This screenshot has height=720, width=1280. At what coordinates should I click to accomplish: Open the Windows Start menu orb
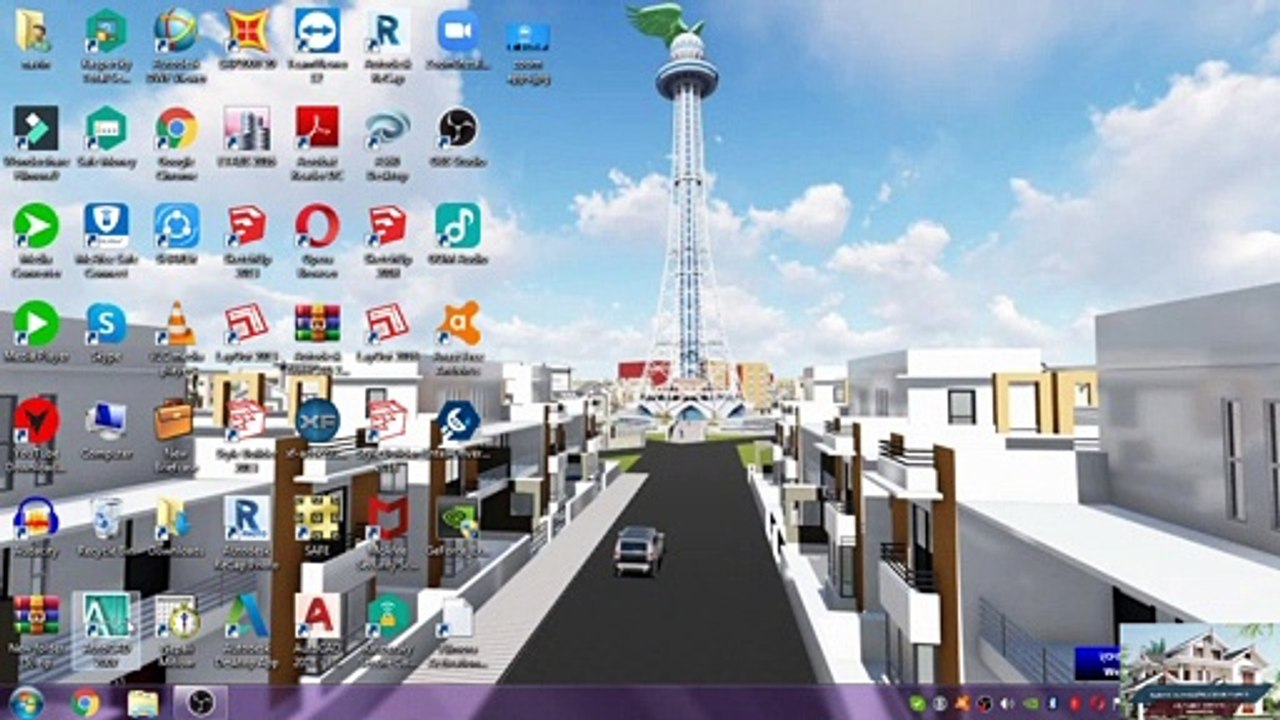(26, 702)
